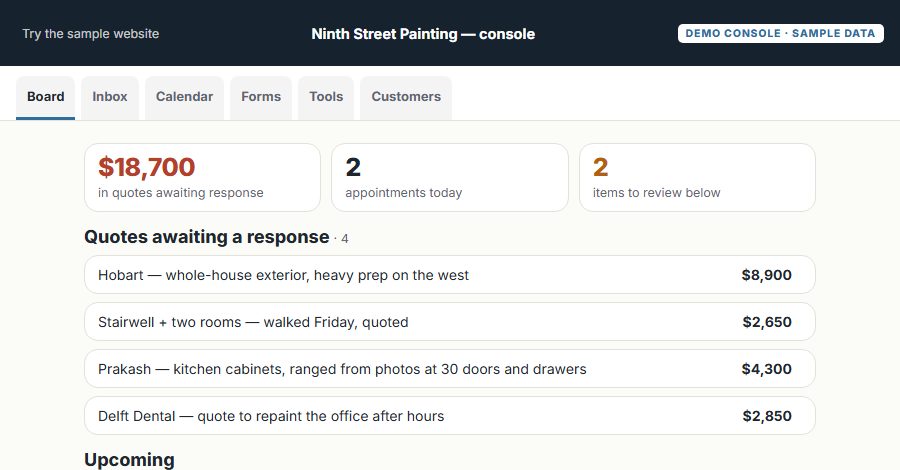Click the $2,650 amount
This screenshot has height=470, width=900.
[x=767, y=322]
